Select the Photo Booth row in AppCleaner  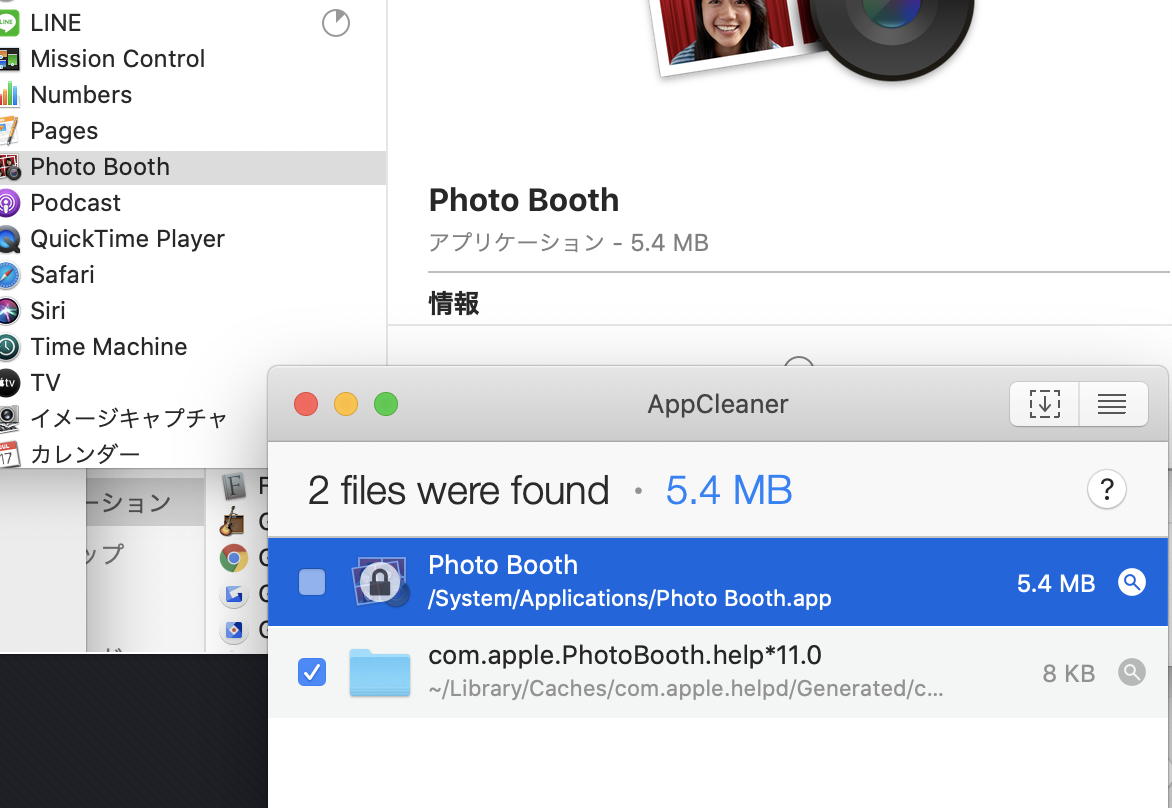[x=718, y=582]
